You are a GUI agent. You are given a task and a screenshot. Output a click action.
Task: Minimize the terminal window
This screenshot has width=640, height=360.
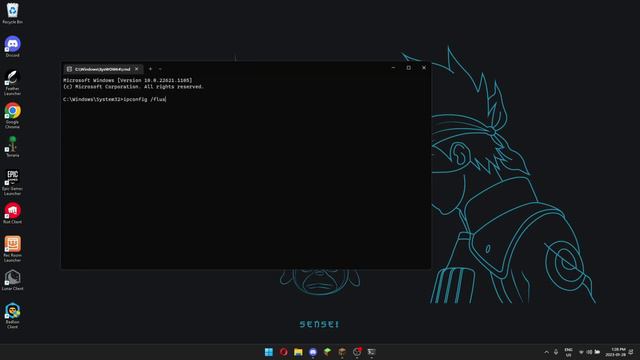coord(393,68)
